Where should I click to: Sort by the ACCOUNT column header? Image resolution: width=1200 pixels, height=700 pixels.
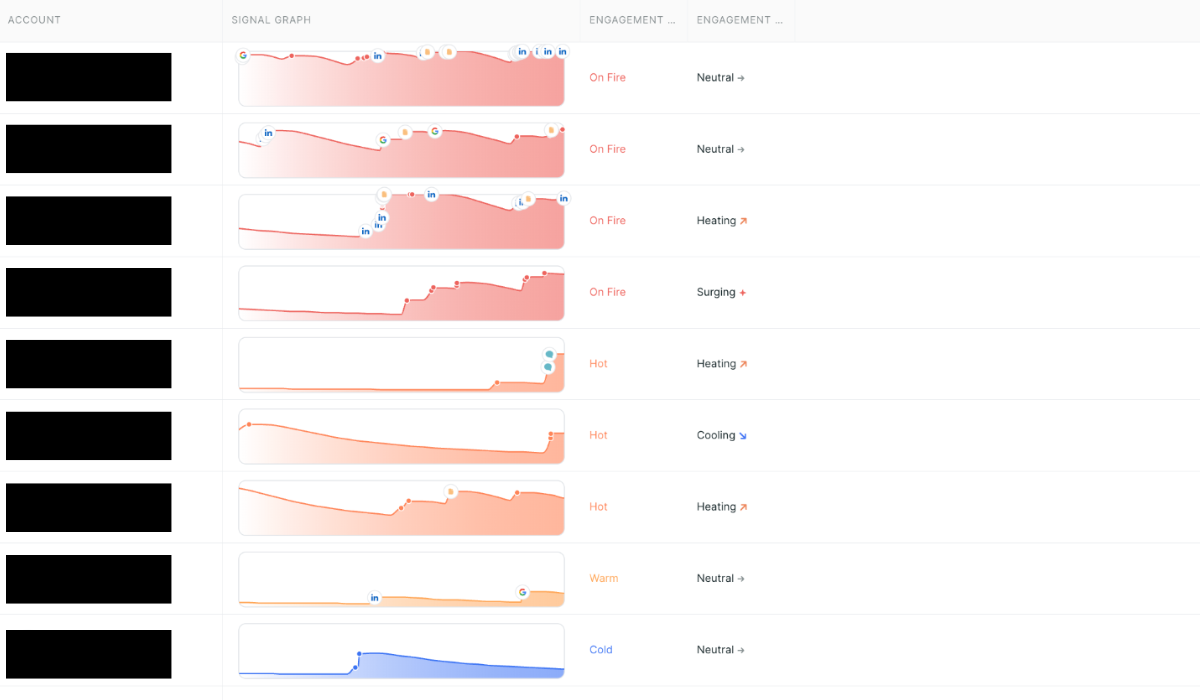pyautogui.click(x=34, y=20)
